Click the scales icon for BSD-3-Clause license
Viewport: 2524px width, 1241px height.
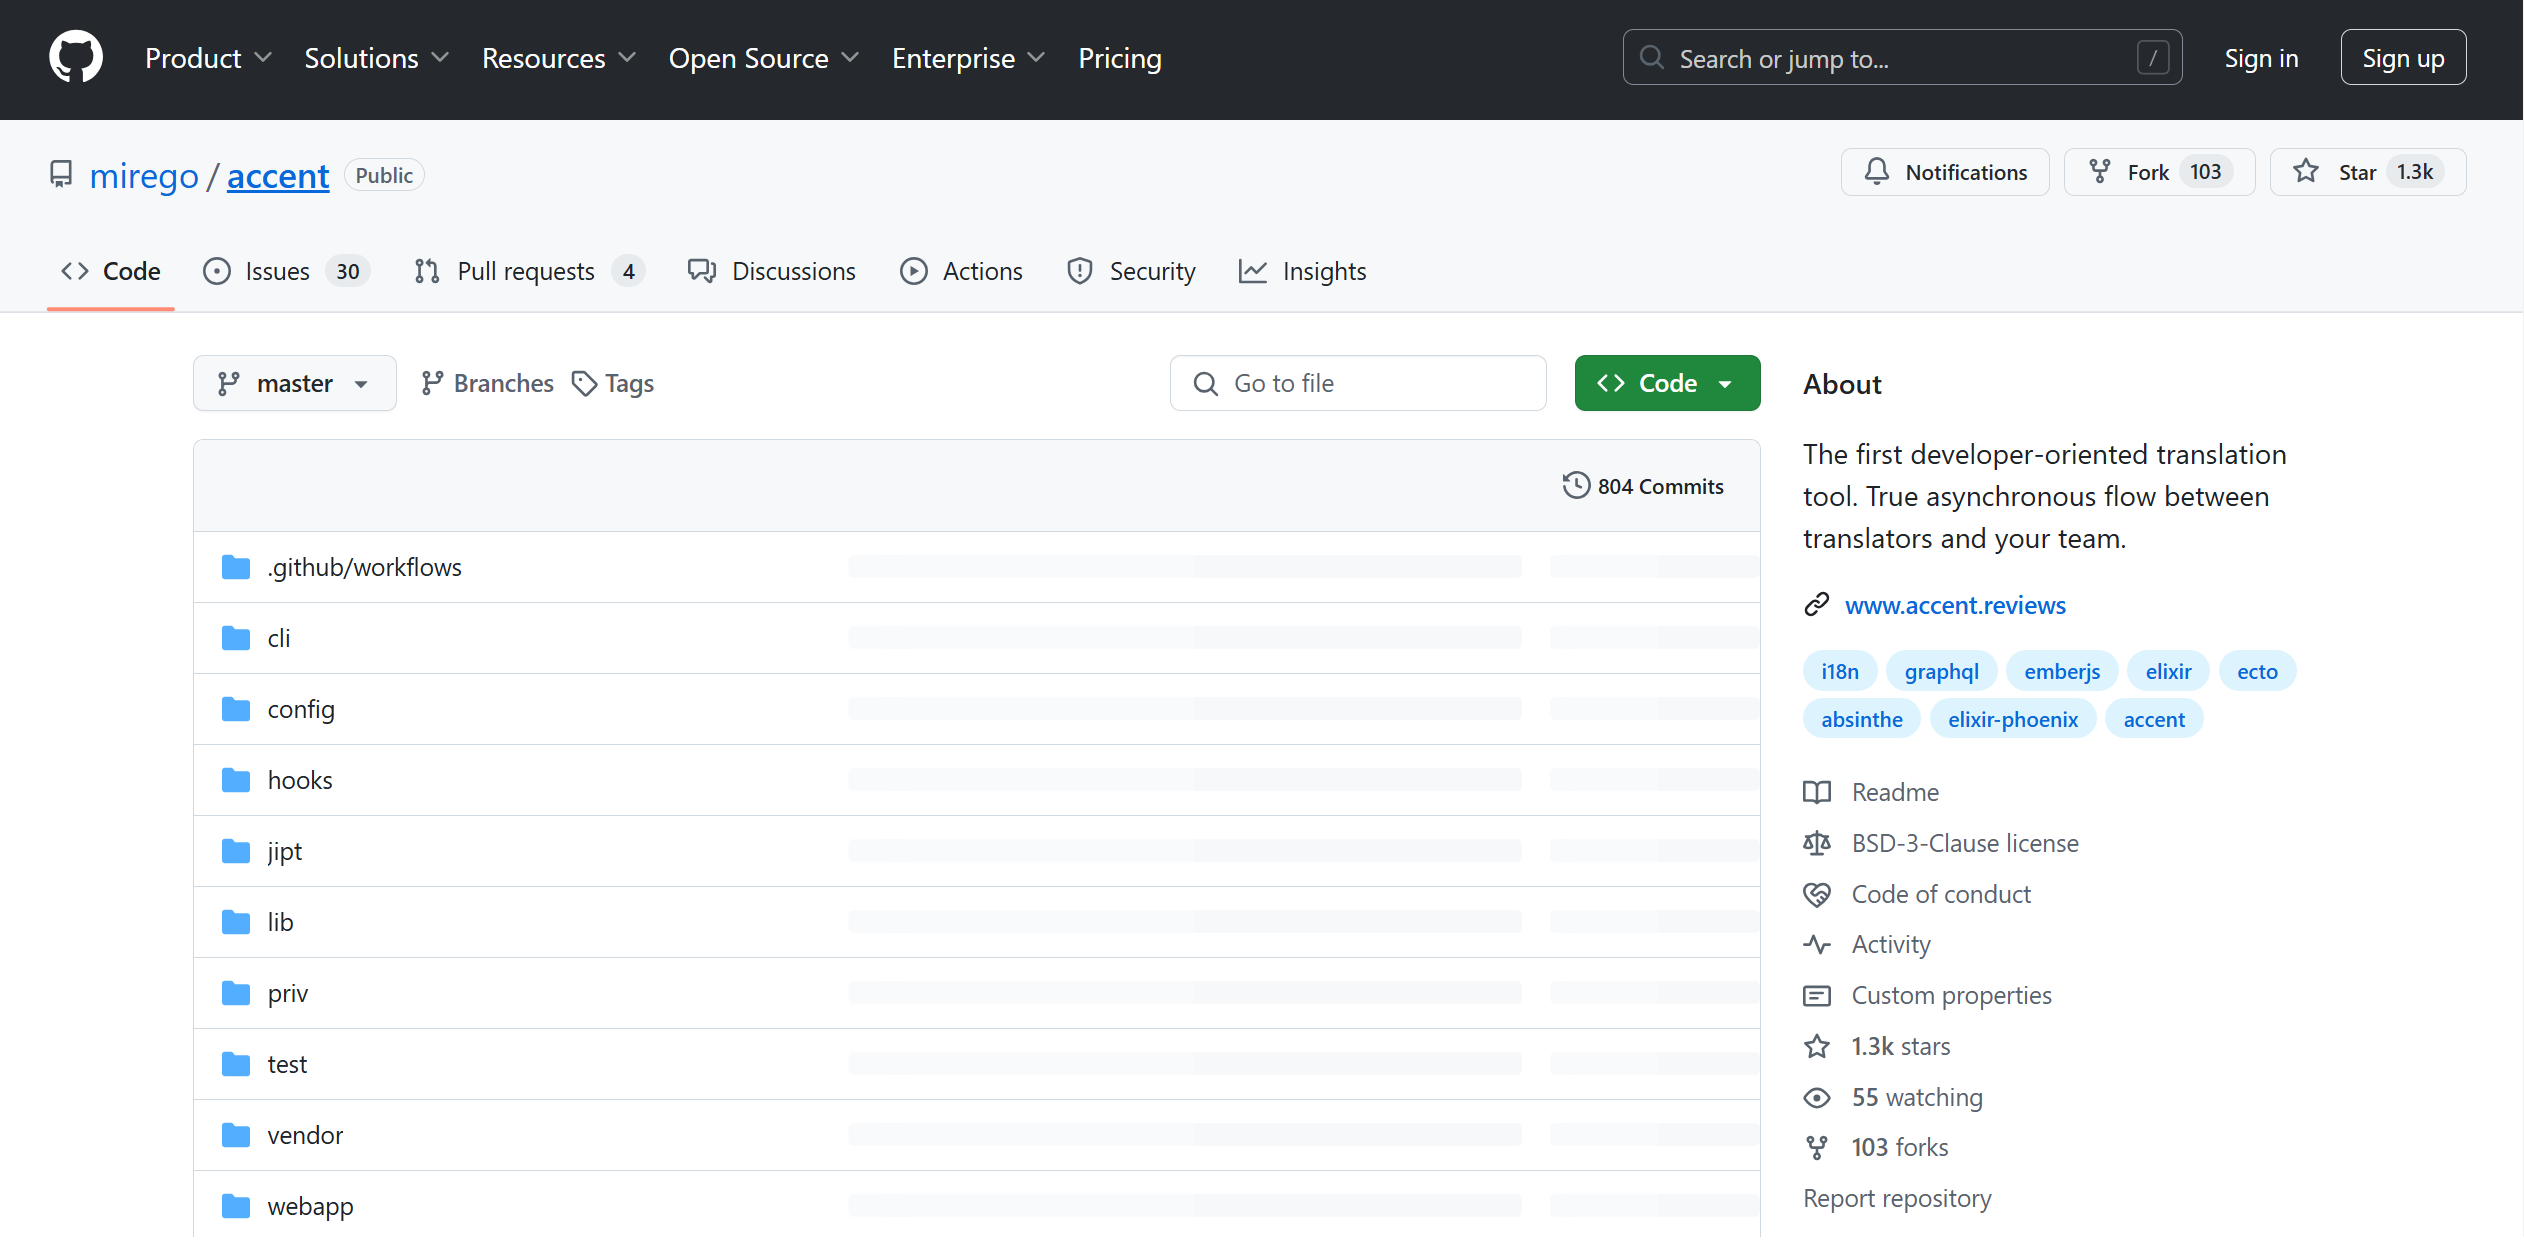(1817, 843)
